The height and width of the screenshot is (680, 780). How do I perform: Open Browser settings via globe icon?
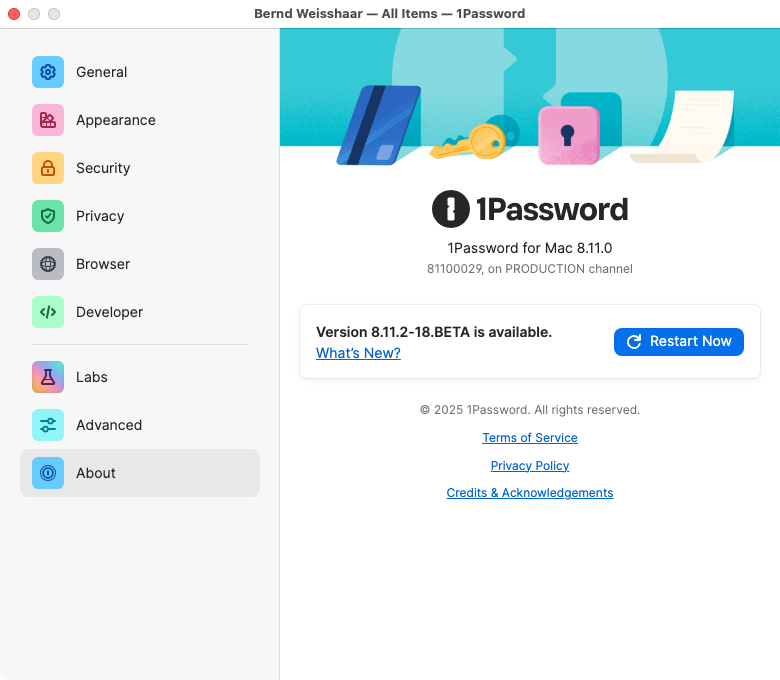48,264
